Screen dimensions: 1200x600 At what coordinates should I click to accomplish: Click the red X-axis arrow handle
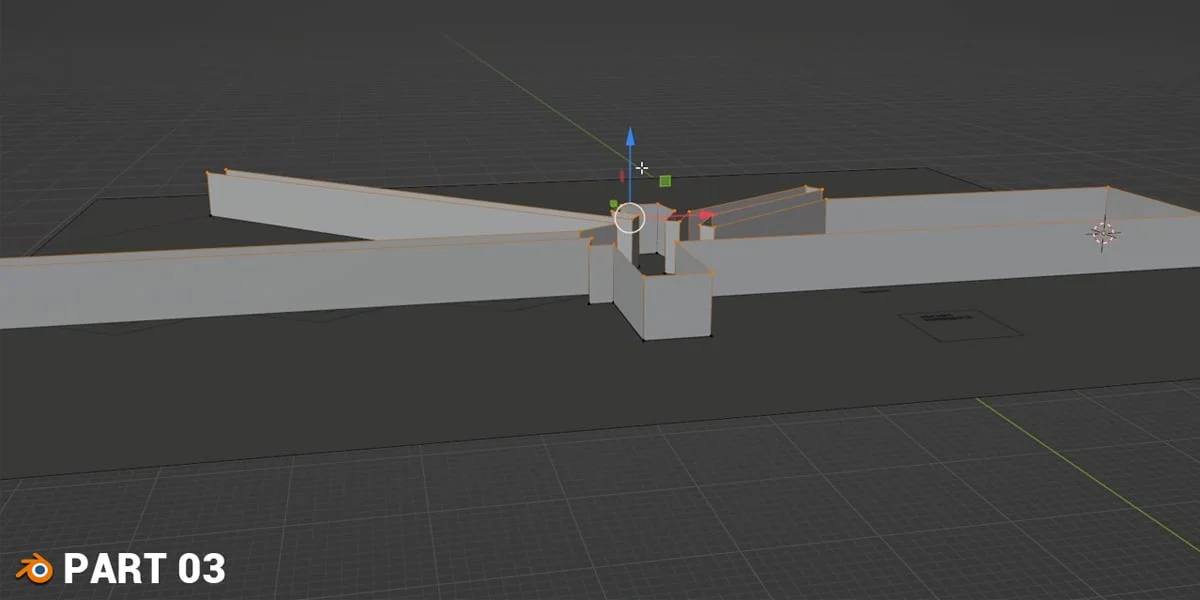pos(706,213)
